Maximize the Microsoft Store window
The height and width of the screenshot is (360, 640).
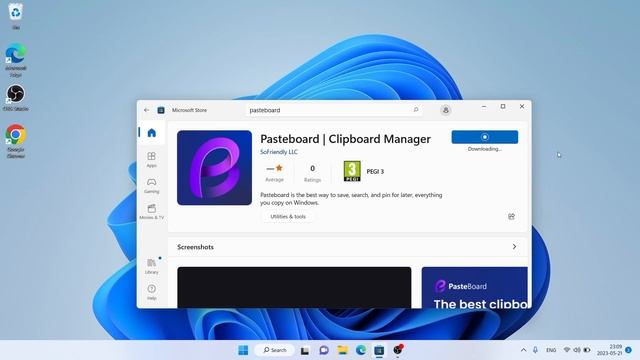503,107
